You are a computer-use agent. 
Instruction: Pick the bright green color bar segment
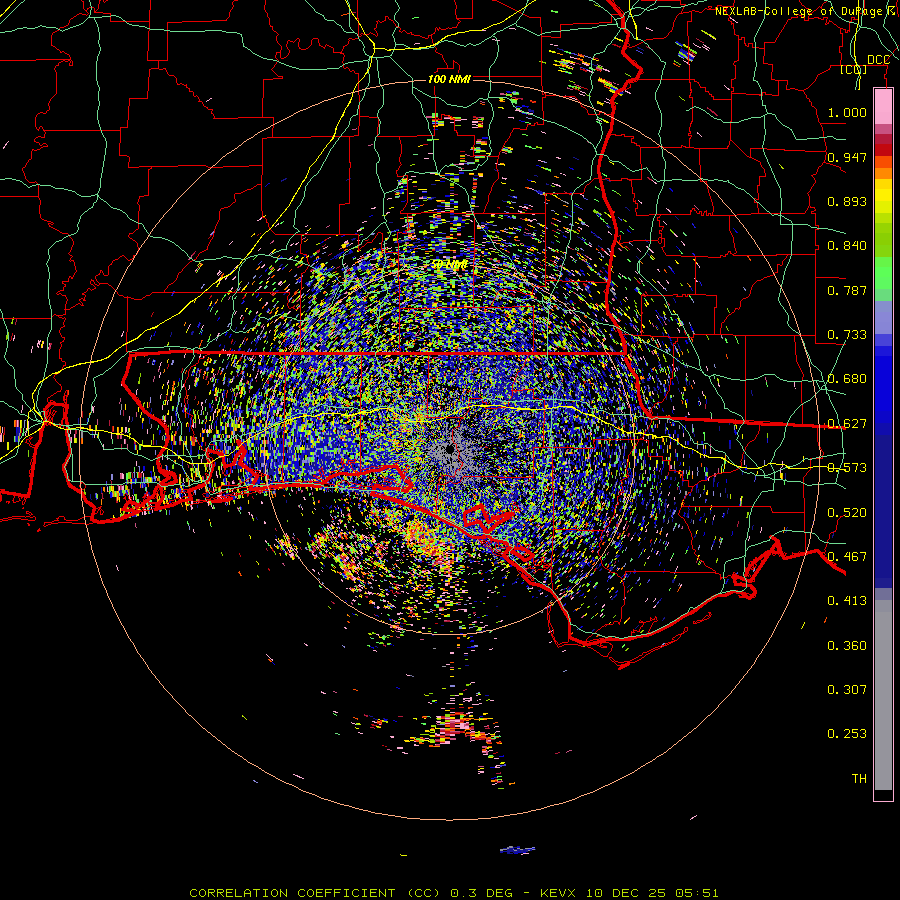883,273
